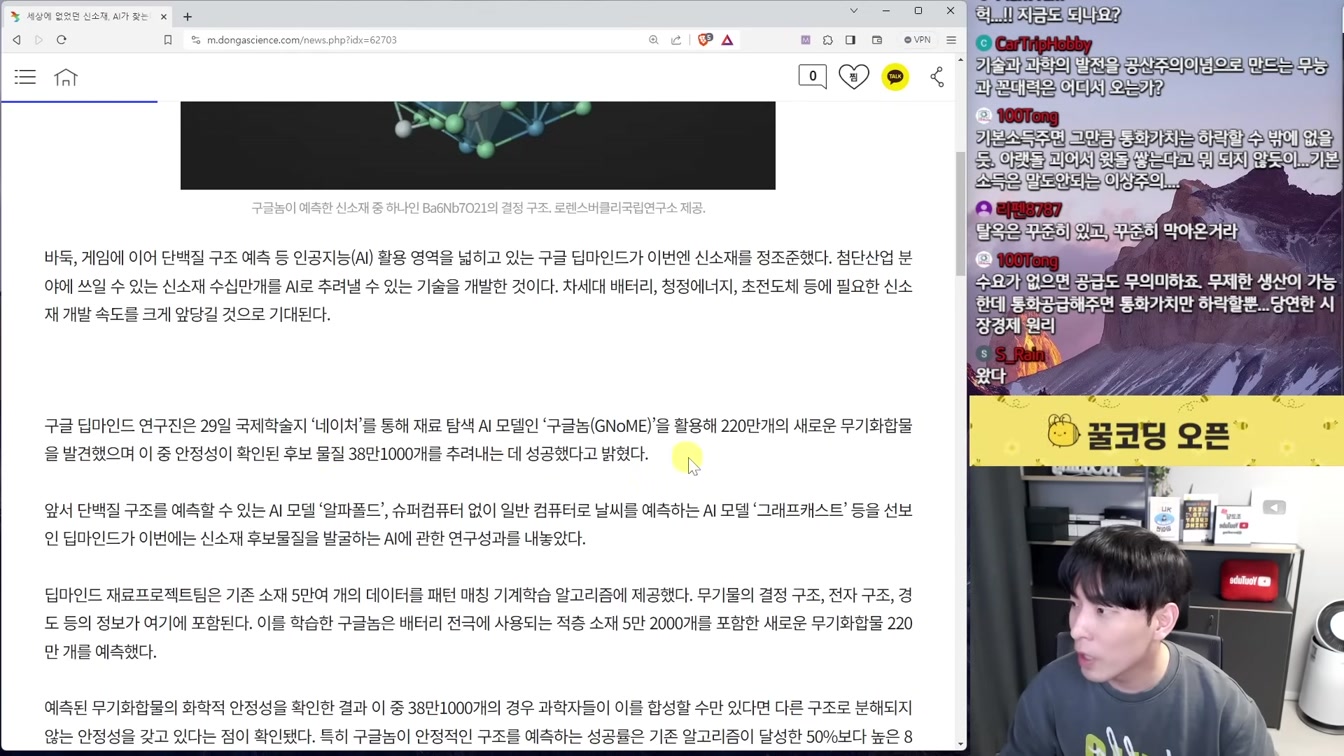Viewport: 1344px width, 756px height.
Task: Open the share icon on the page header
Action: click(x=937, y=77)
